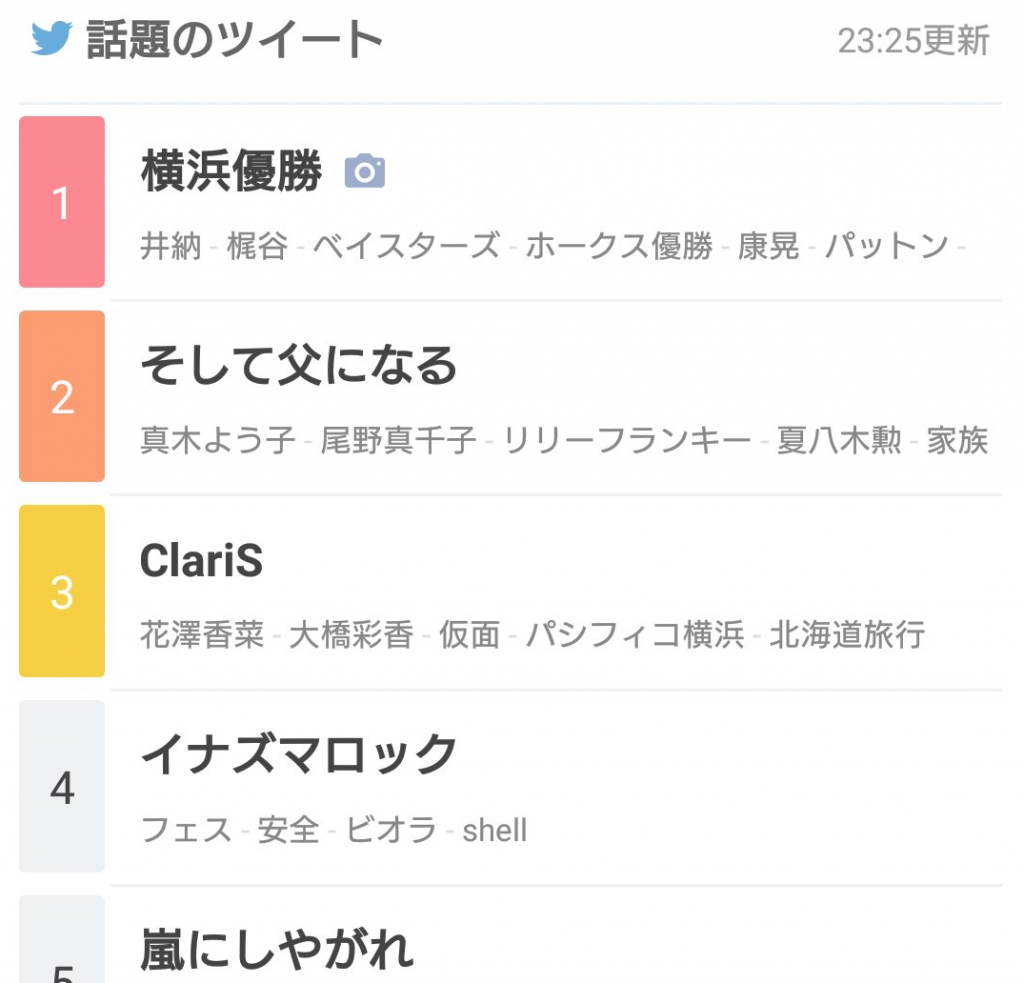The image size is (1024, 983).
Task: Open related keyword パシフィコ横浜
Action: [635, 635]
